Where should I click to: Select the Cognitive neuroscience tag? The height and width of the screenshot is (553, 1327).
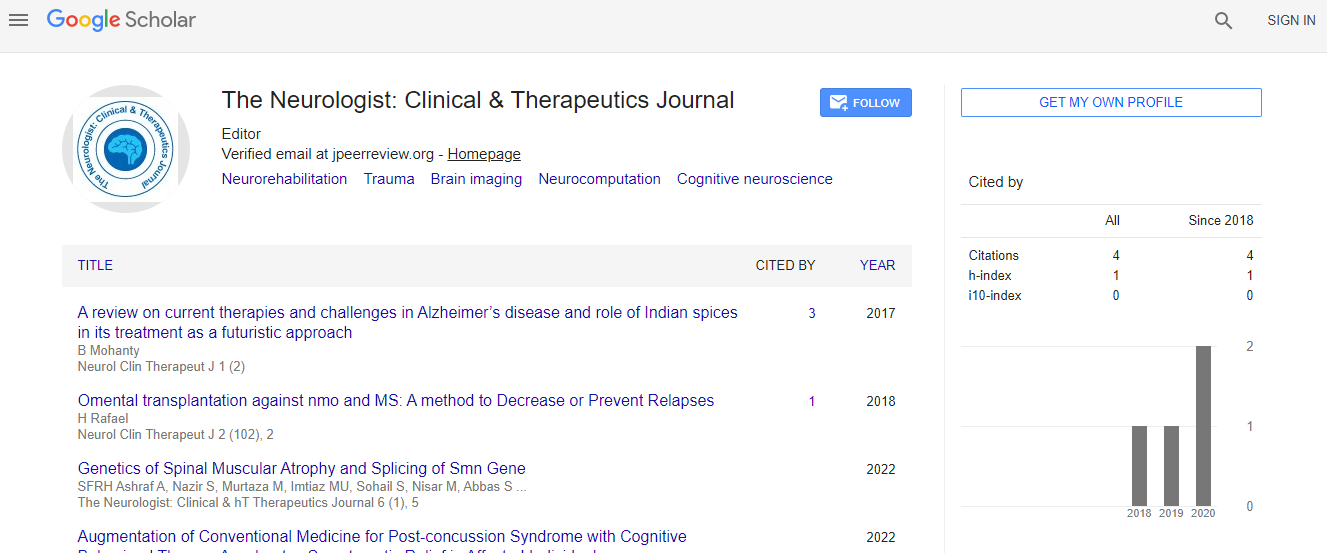point(754,179)
